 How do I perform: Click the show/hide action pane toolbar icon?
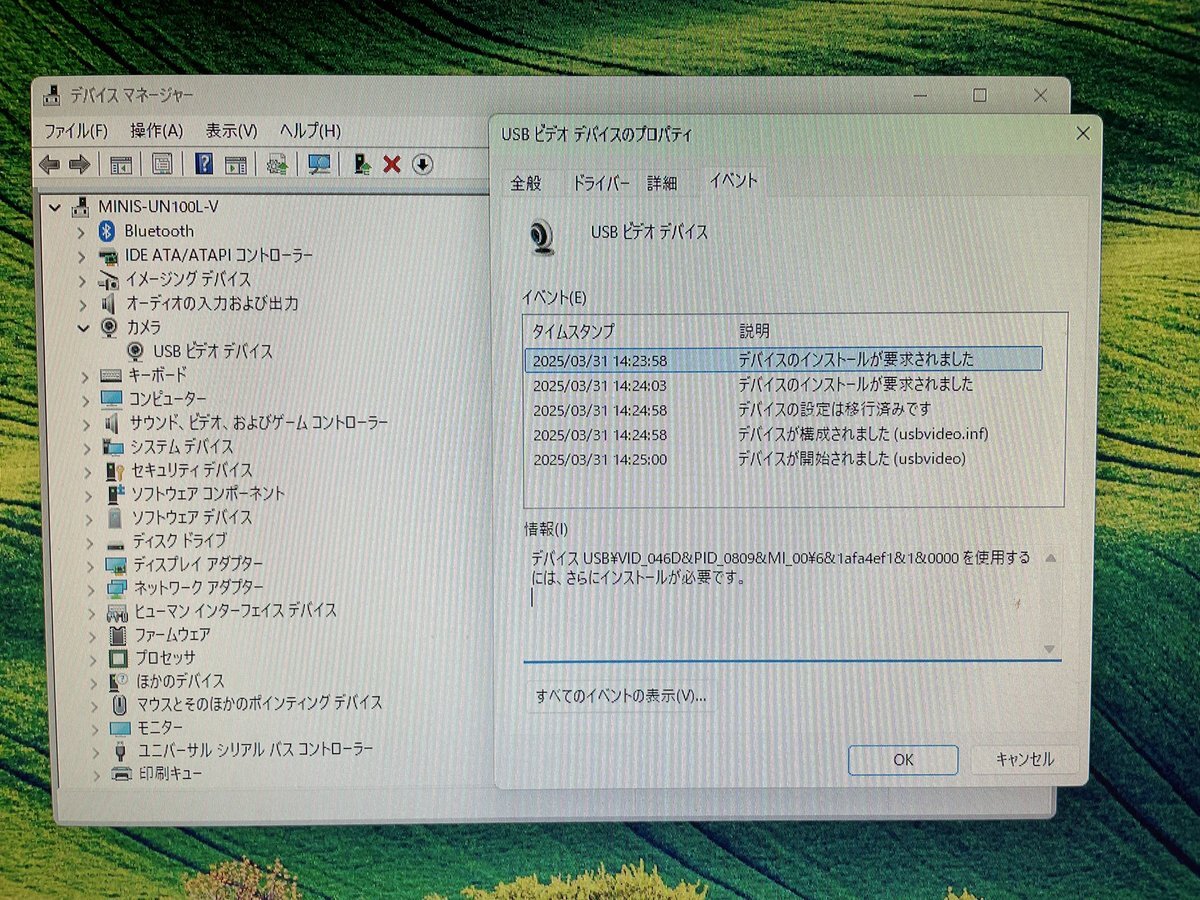pyautogui.click(x=236, y=165)
